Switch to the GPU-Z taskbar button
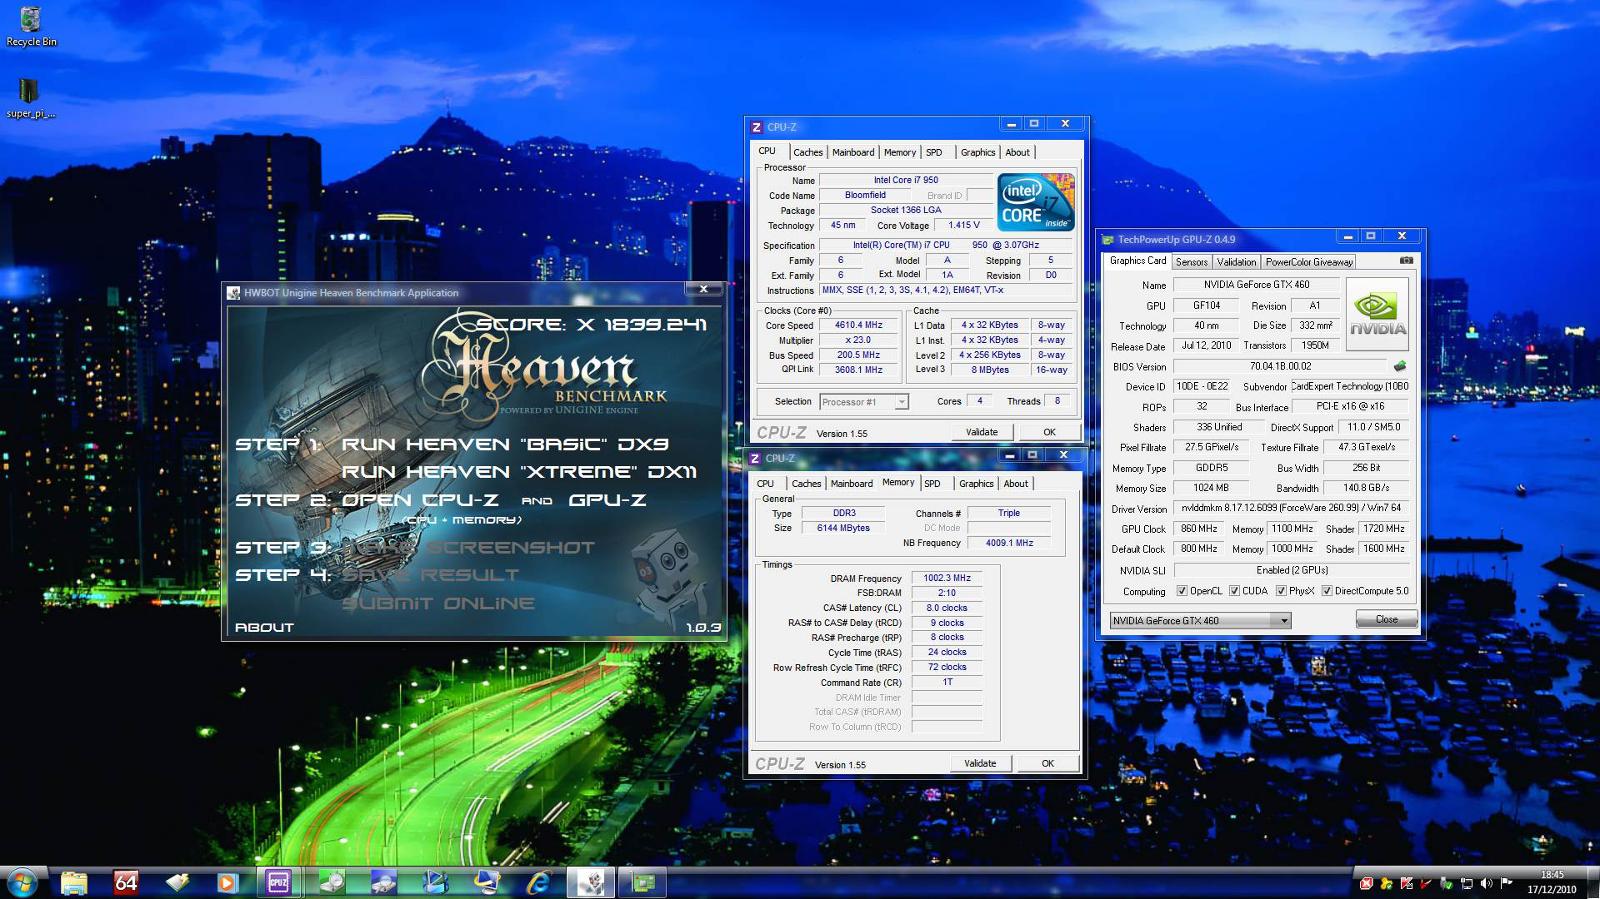 tap(642, 882)
